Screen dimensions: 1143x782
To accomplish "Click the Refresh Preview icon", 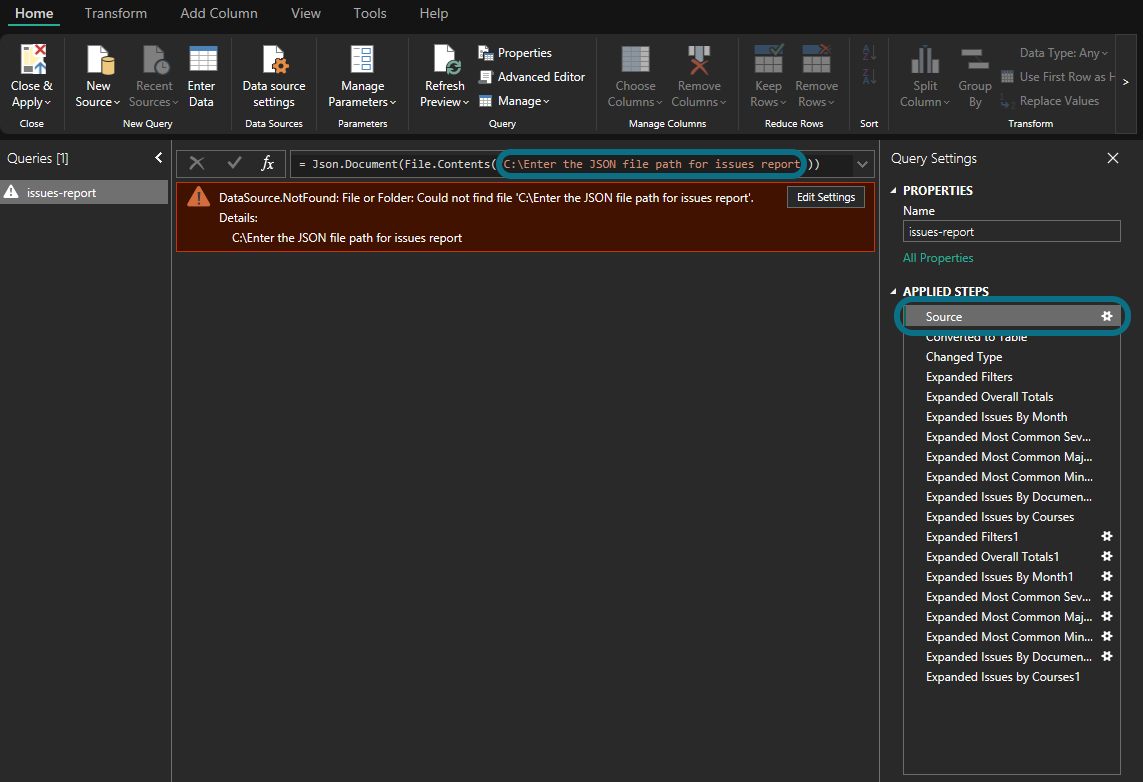I will 446,59.
